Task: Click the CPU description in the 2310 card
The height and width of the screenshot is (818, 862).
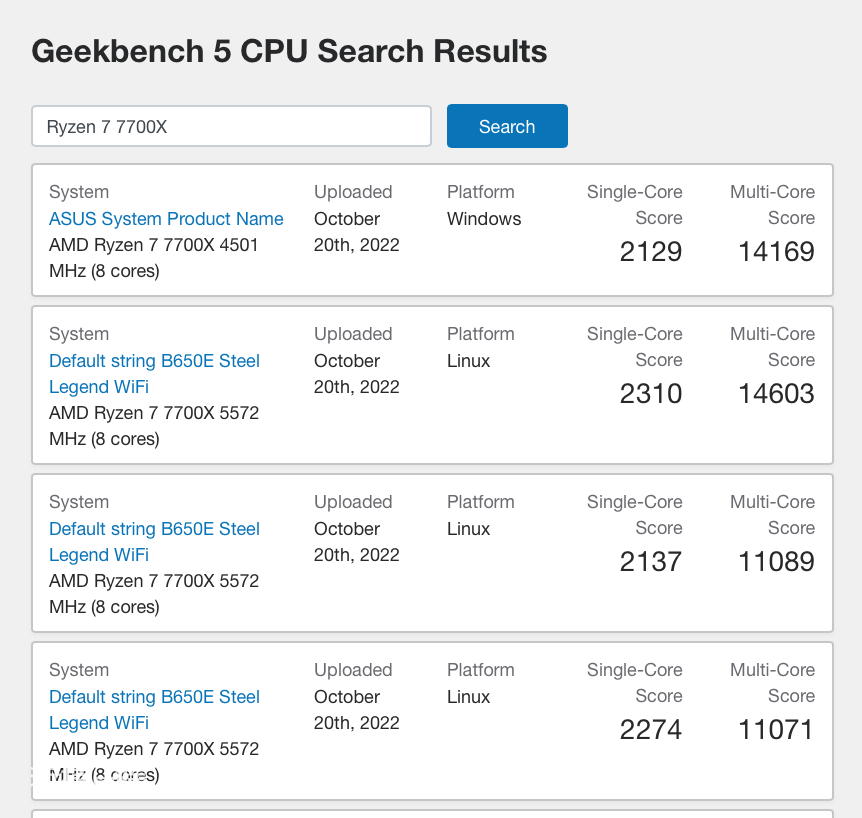Action: 153,426
